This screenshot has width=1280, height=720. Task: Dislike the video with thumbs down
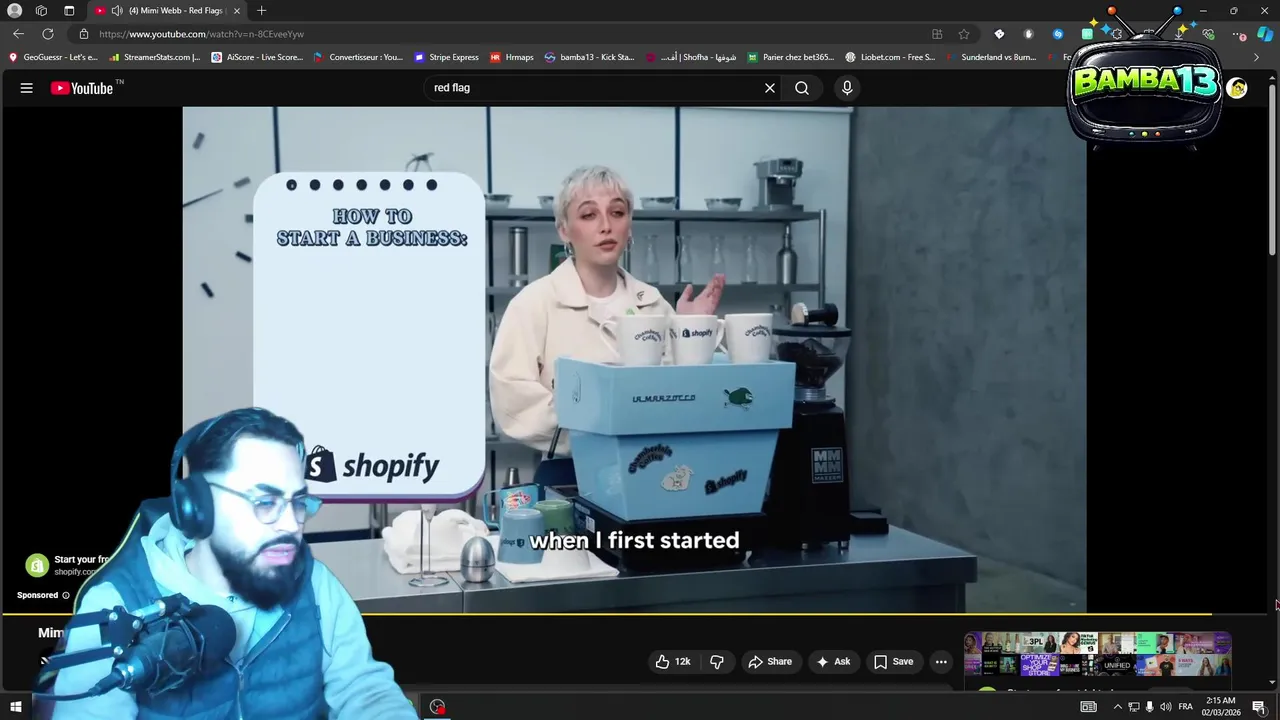[x=717, y=661]
